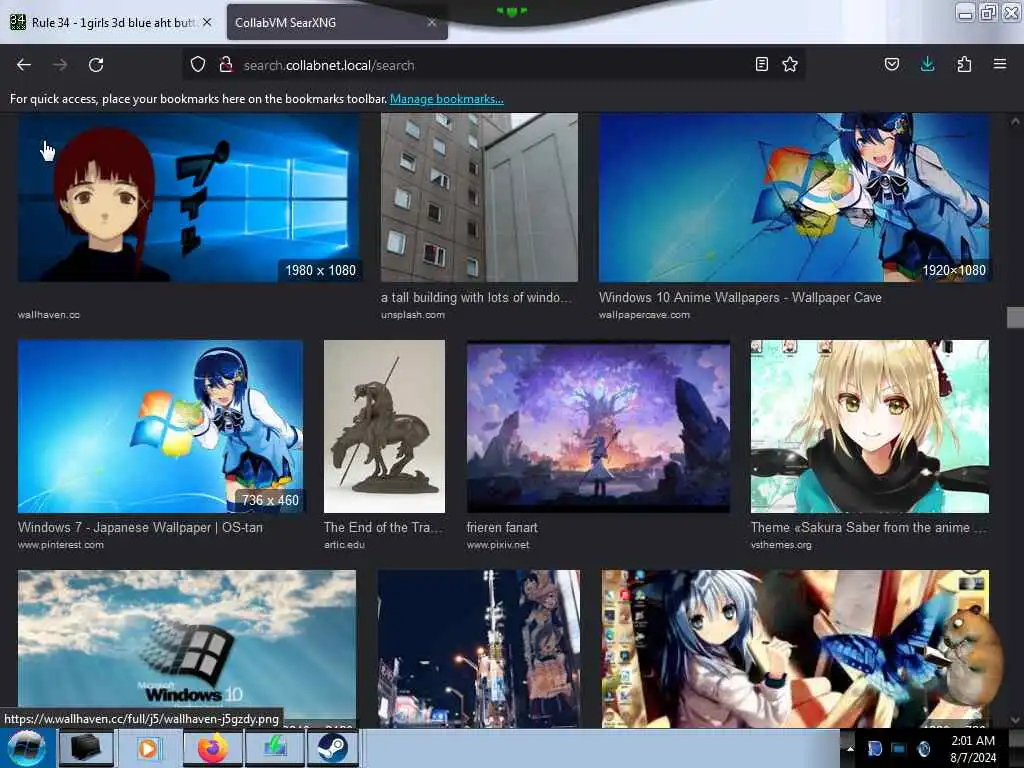Click the forward navigation arrow

click(x=60, y=65)
